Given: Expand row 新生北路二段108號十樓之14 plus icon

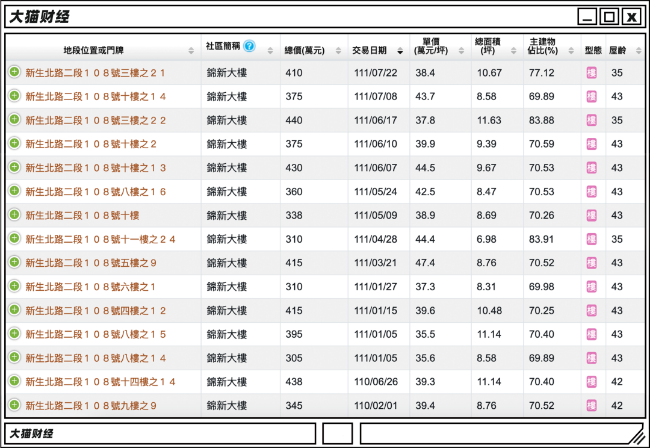Looking at the screenshot, I should tap(15, 96).
